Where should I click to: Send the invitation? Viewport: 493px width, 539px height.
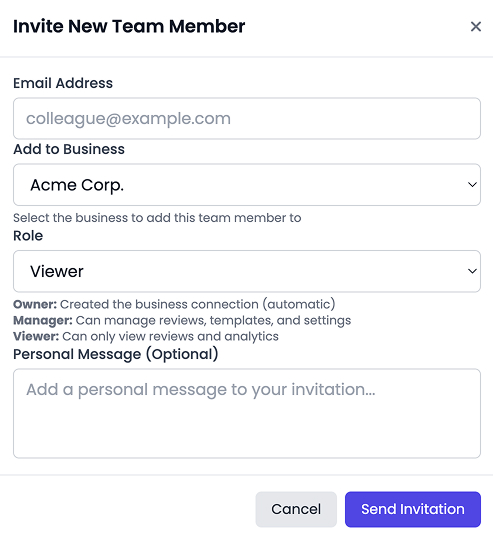pos(413,509)
